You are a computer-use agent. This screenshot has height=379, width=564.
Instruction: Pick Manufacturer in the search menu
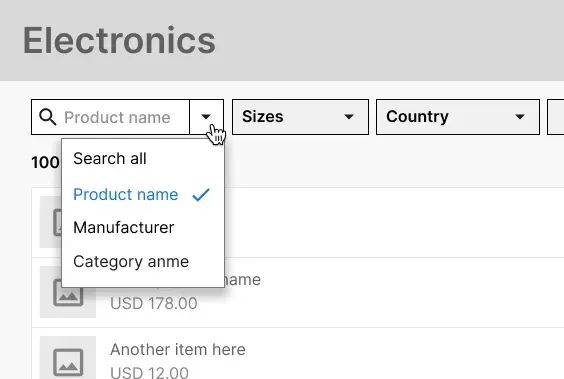[x=124, y=228]
